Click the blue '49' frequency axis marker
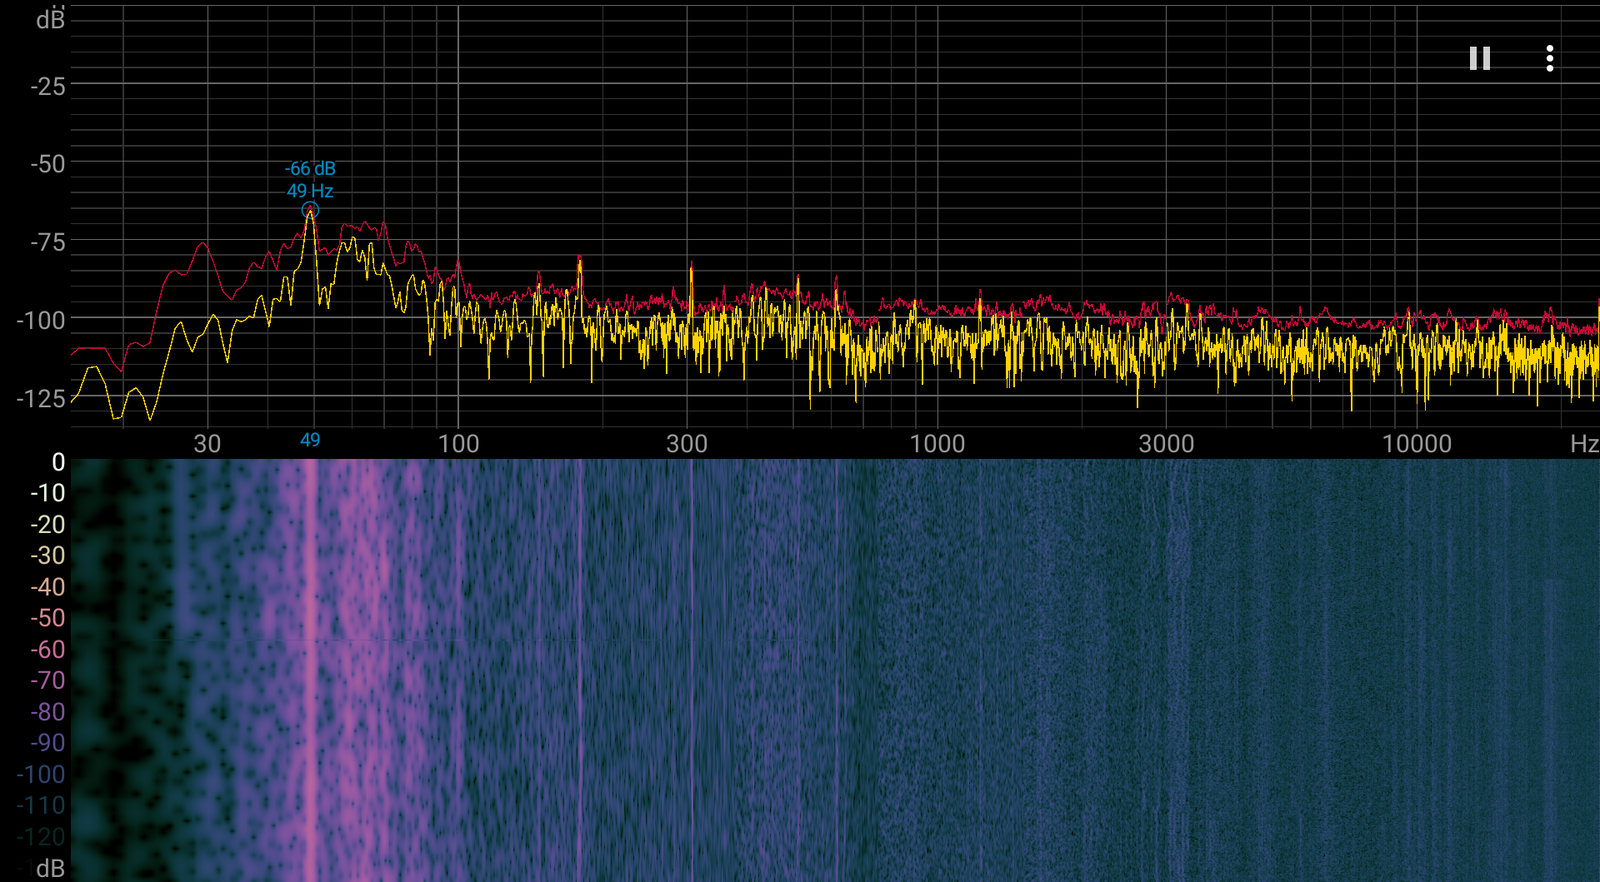This screenshot has height=882, width=1600. [x=310, y=440]
